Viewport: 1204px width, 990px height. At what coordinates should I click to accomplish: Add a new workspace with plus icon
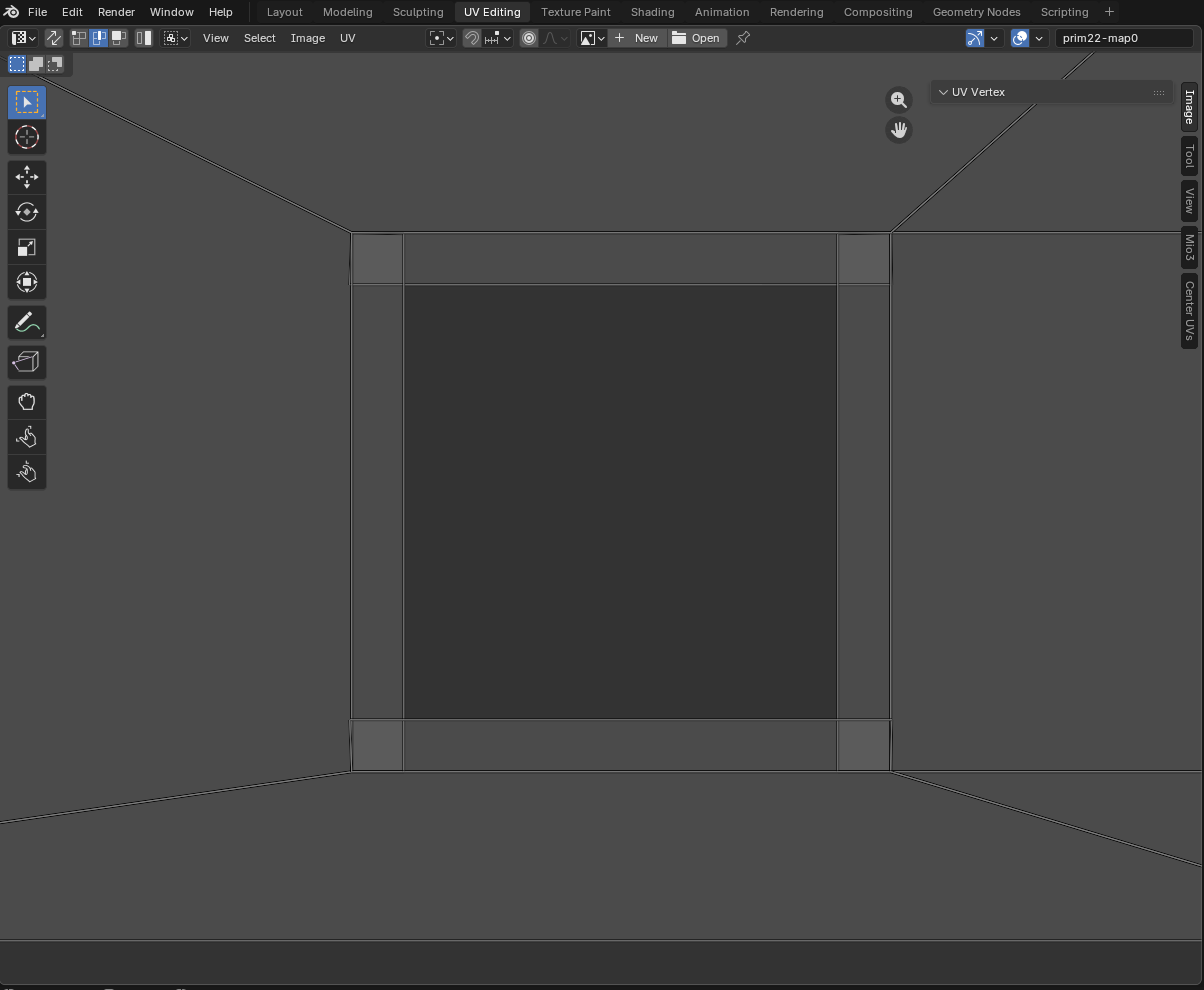[x=1109, y=12]
